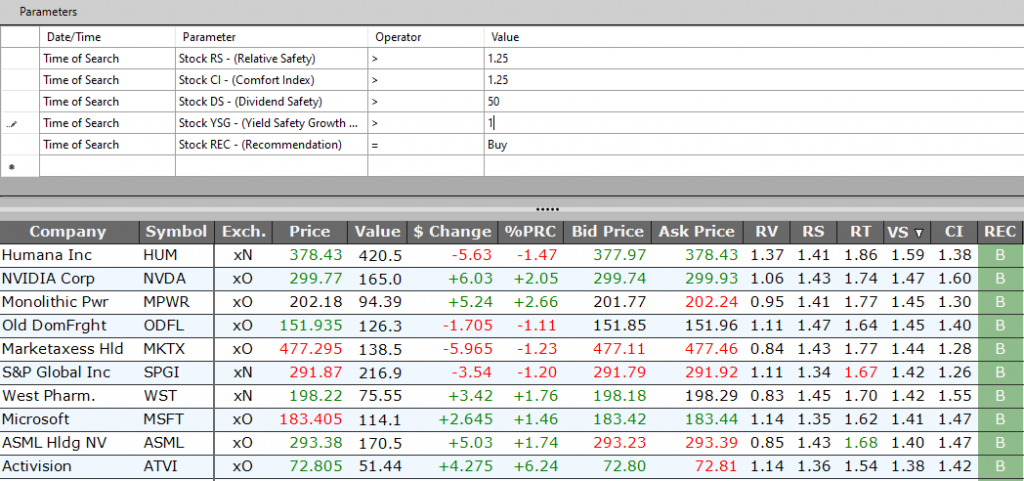Click the Operator header in Parameters grid

click(398, 37)
